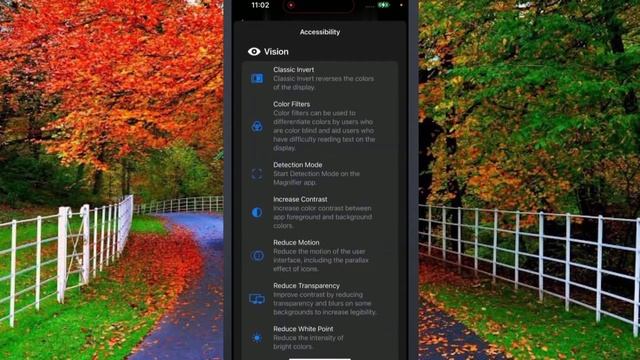Tap the Vision section heading text

point(276,52)
